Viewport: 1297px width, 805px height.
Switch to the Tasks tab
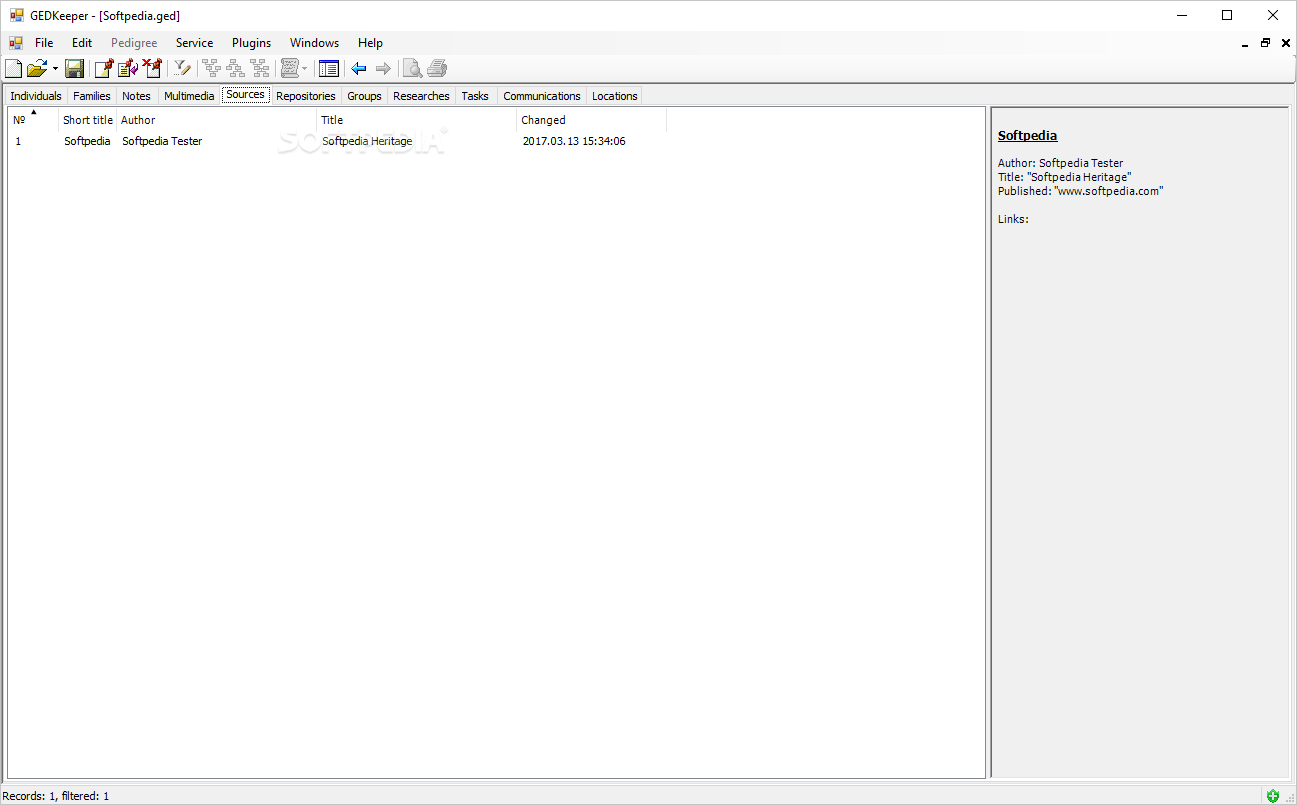tap(475, 96)
